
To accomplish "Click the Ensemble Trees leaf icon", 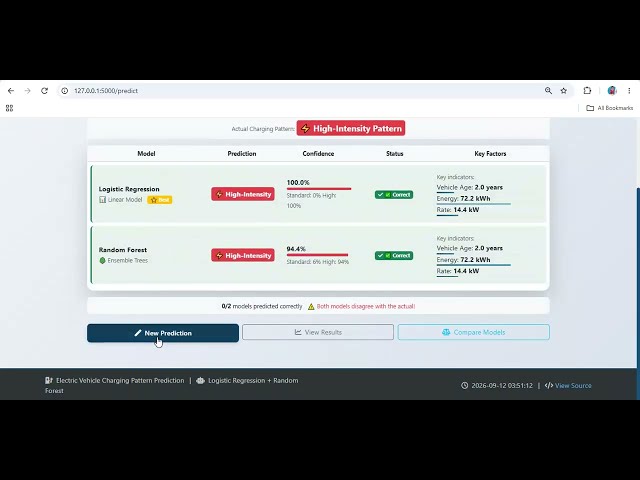I will [102, 260].
